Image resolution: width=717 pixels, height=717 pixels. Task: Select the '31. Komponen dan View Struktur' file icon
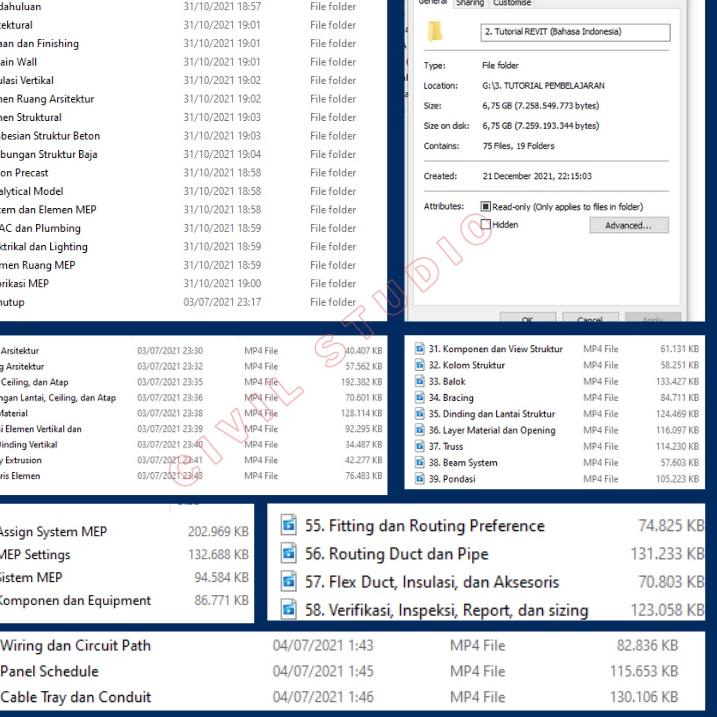(420, 349)
